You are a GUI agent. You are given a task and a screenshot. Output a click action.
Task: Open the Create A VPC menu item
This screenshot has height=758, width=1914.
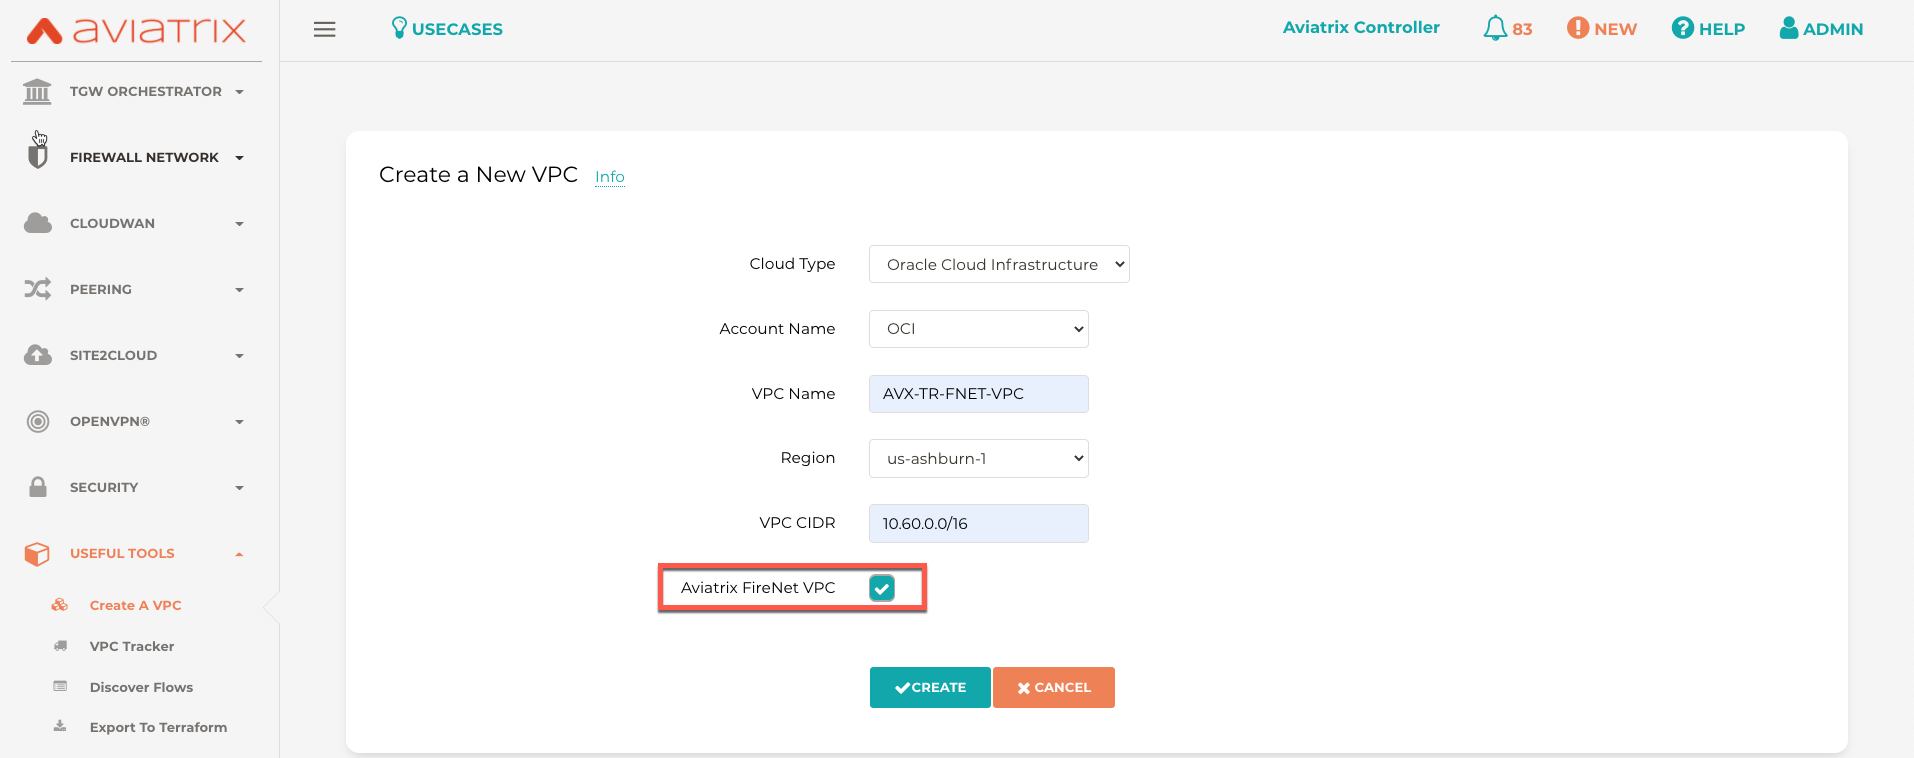click(136, 605)
